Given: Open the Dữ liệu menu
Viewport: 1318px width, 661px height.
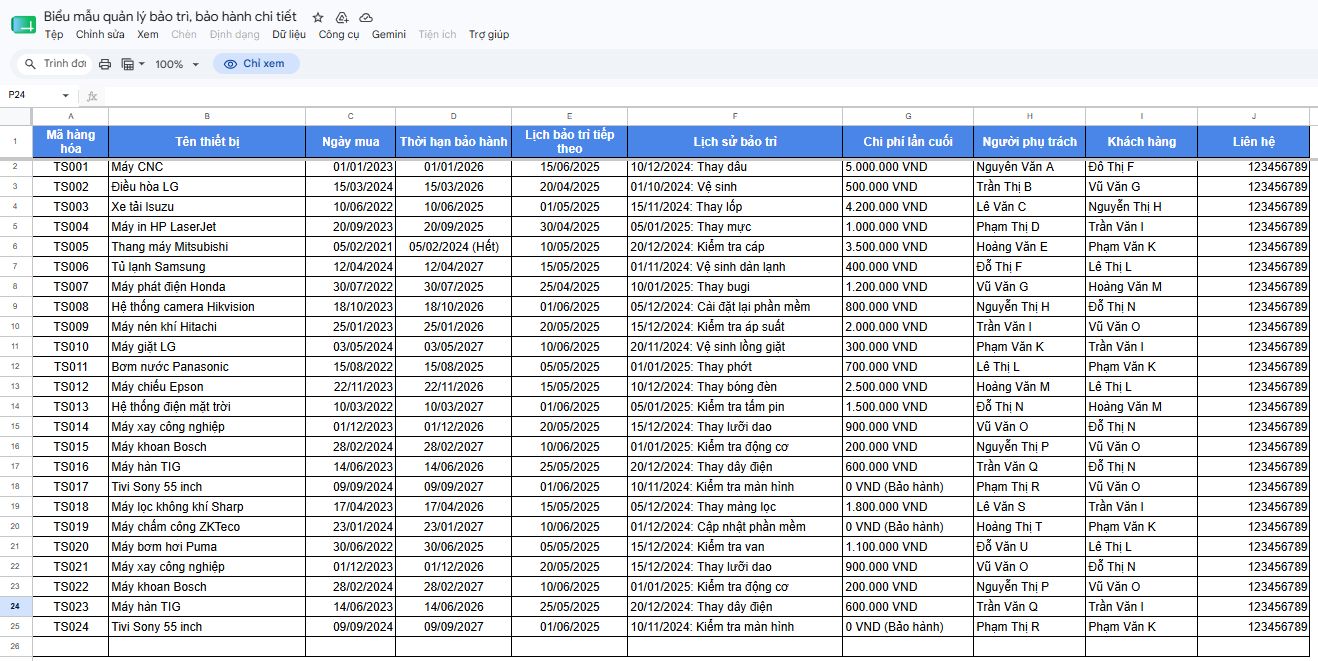Looking at the screenshot, I should [x=289, y=34].
